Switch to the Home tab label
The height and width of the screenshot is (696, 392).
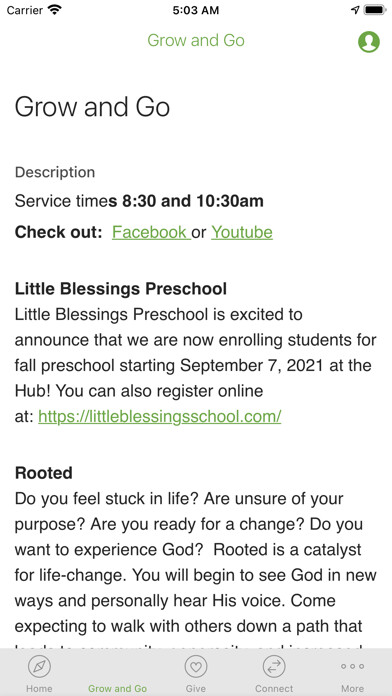coord(39,688)
